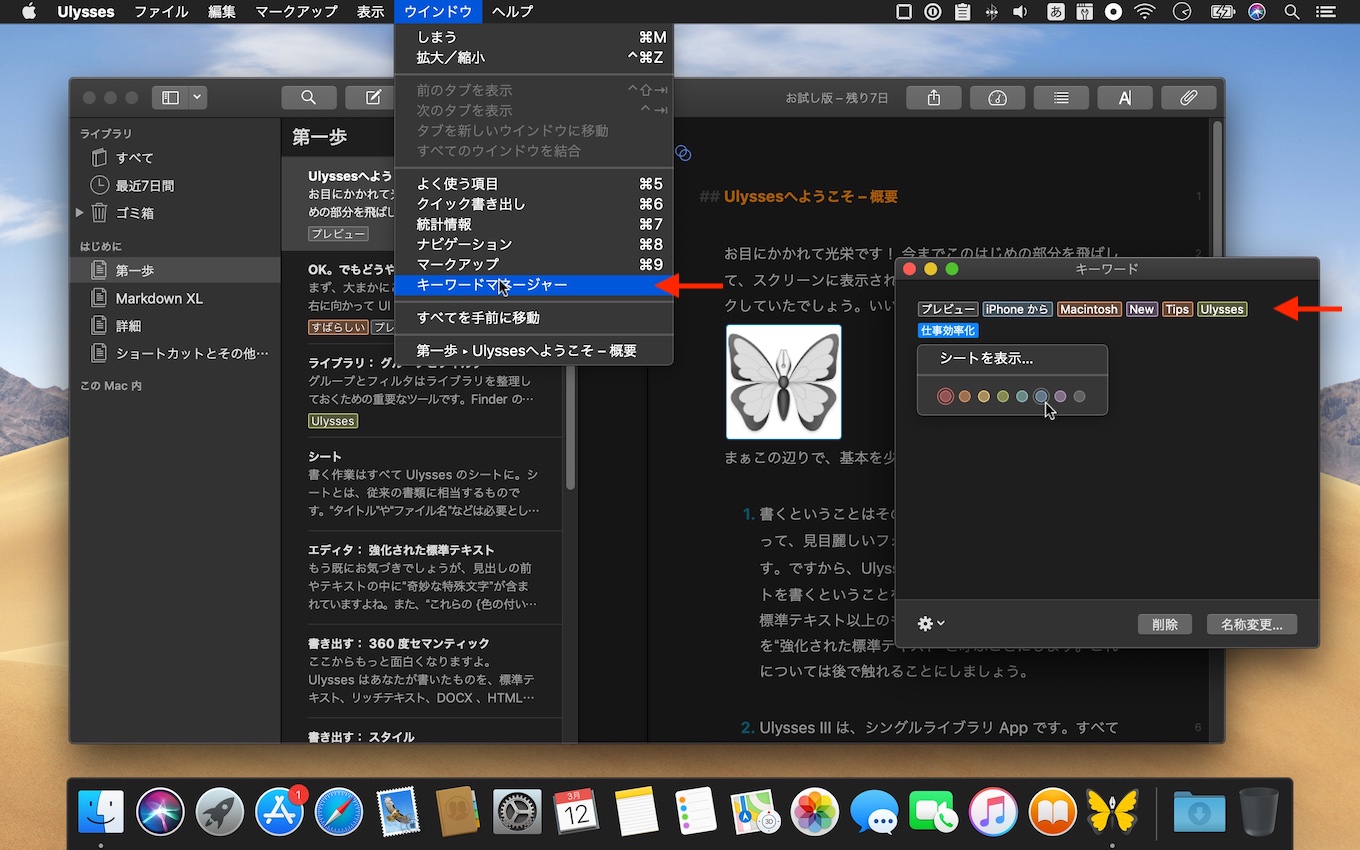The image size is (1360, 850).
Task: Choose キーワードマネージャー in the Window menu
Action: pyautogui.click(x=534, y=285)
